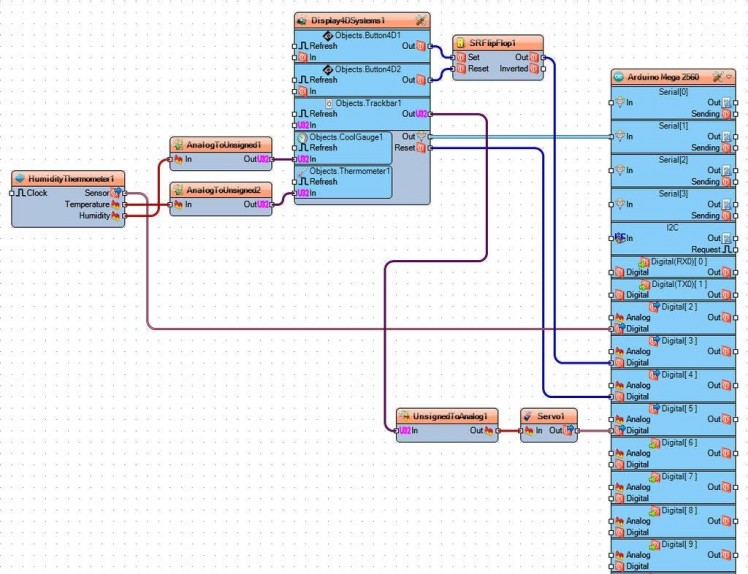Click Objects.CoolGauge1 U32 In pin
The height and width of the screenshot is (574, 748).
(303, 159)
